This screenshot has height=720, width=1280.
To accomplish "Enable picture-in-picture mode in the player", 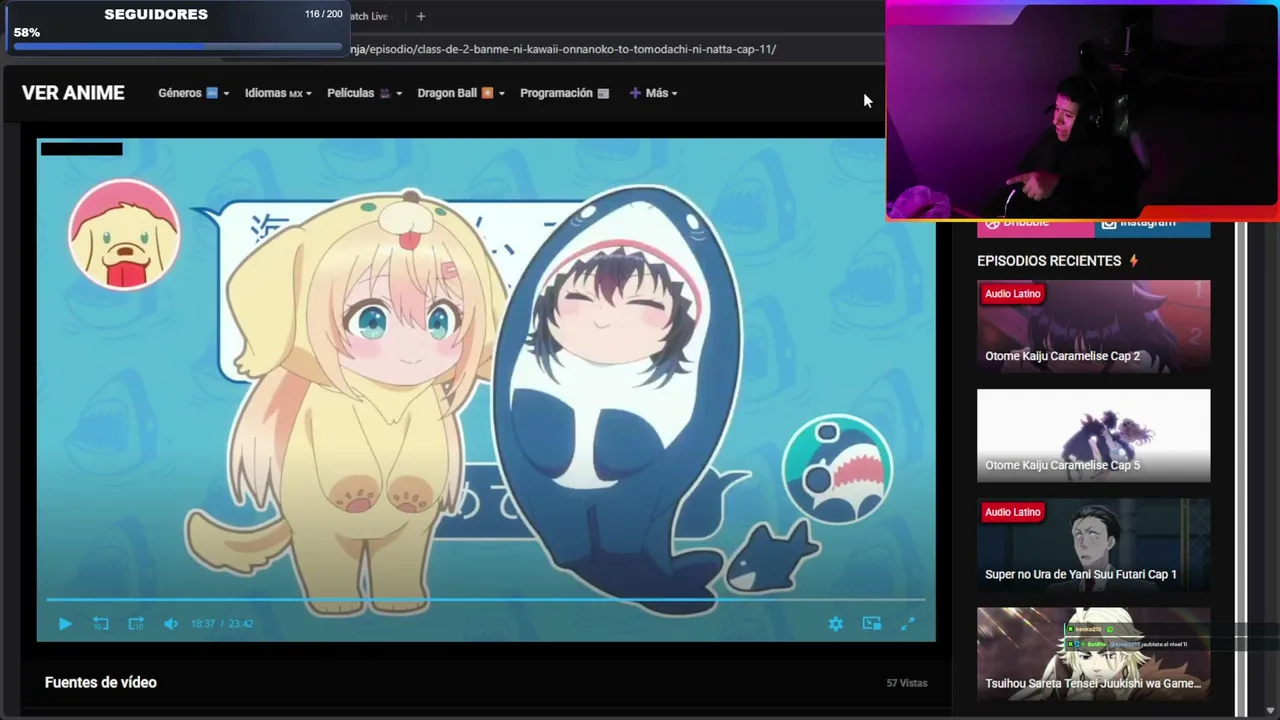I will (x=872, y=624).
